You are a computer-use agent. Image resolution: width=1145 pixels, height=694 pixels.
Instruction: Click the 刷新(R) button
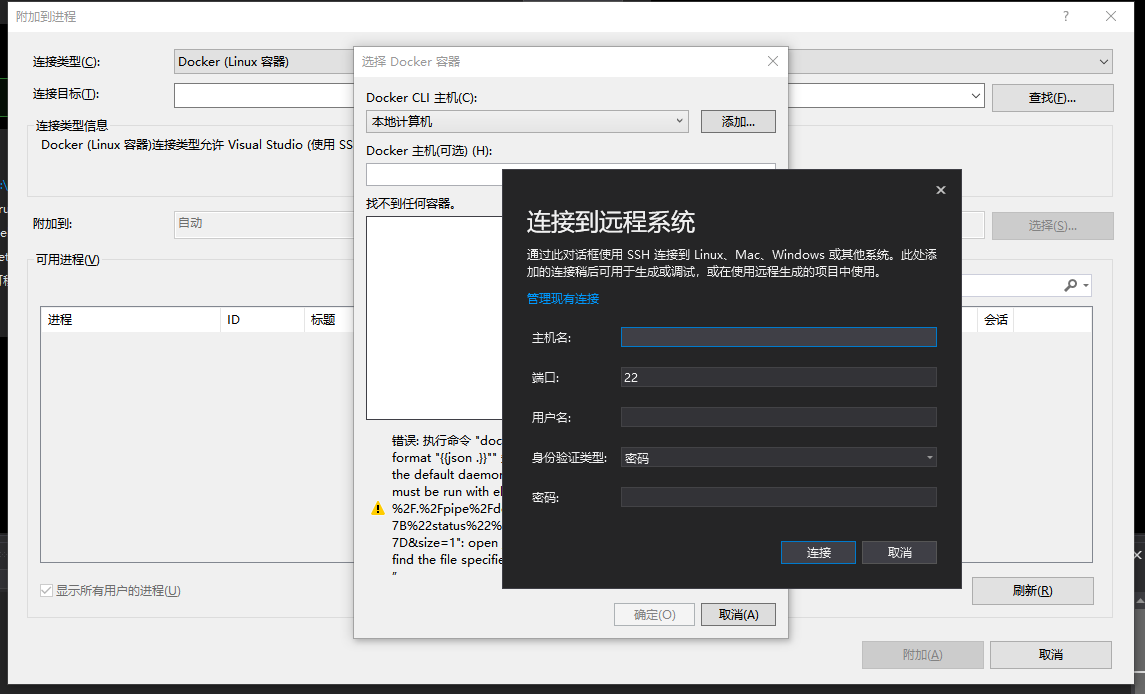tap(1033, 591)
